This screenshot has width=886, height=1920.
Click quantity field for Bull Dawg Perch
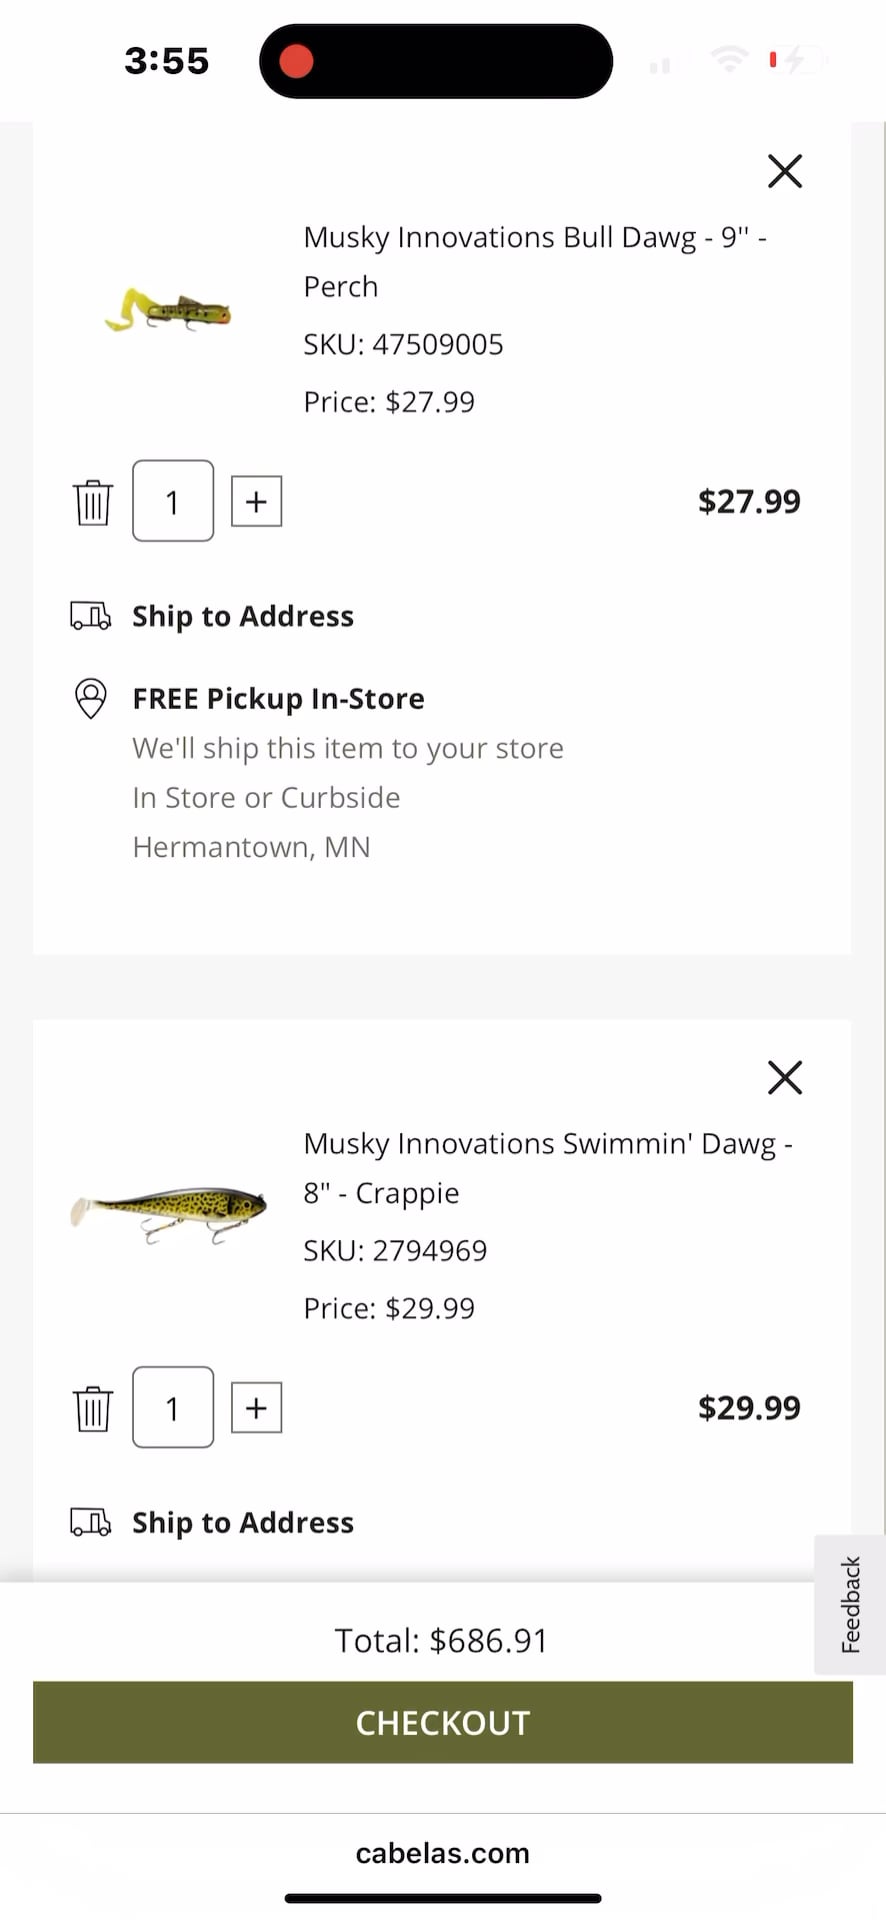tap(173, 501)
